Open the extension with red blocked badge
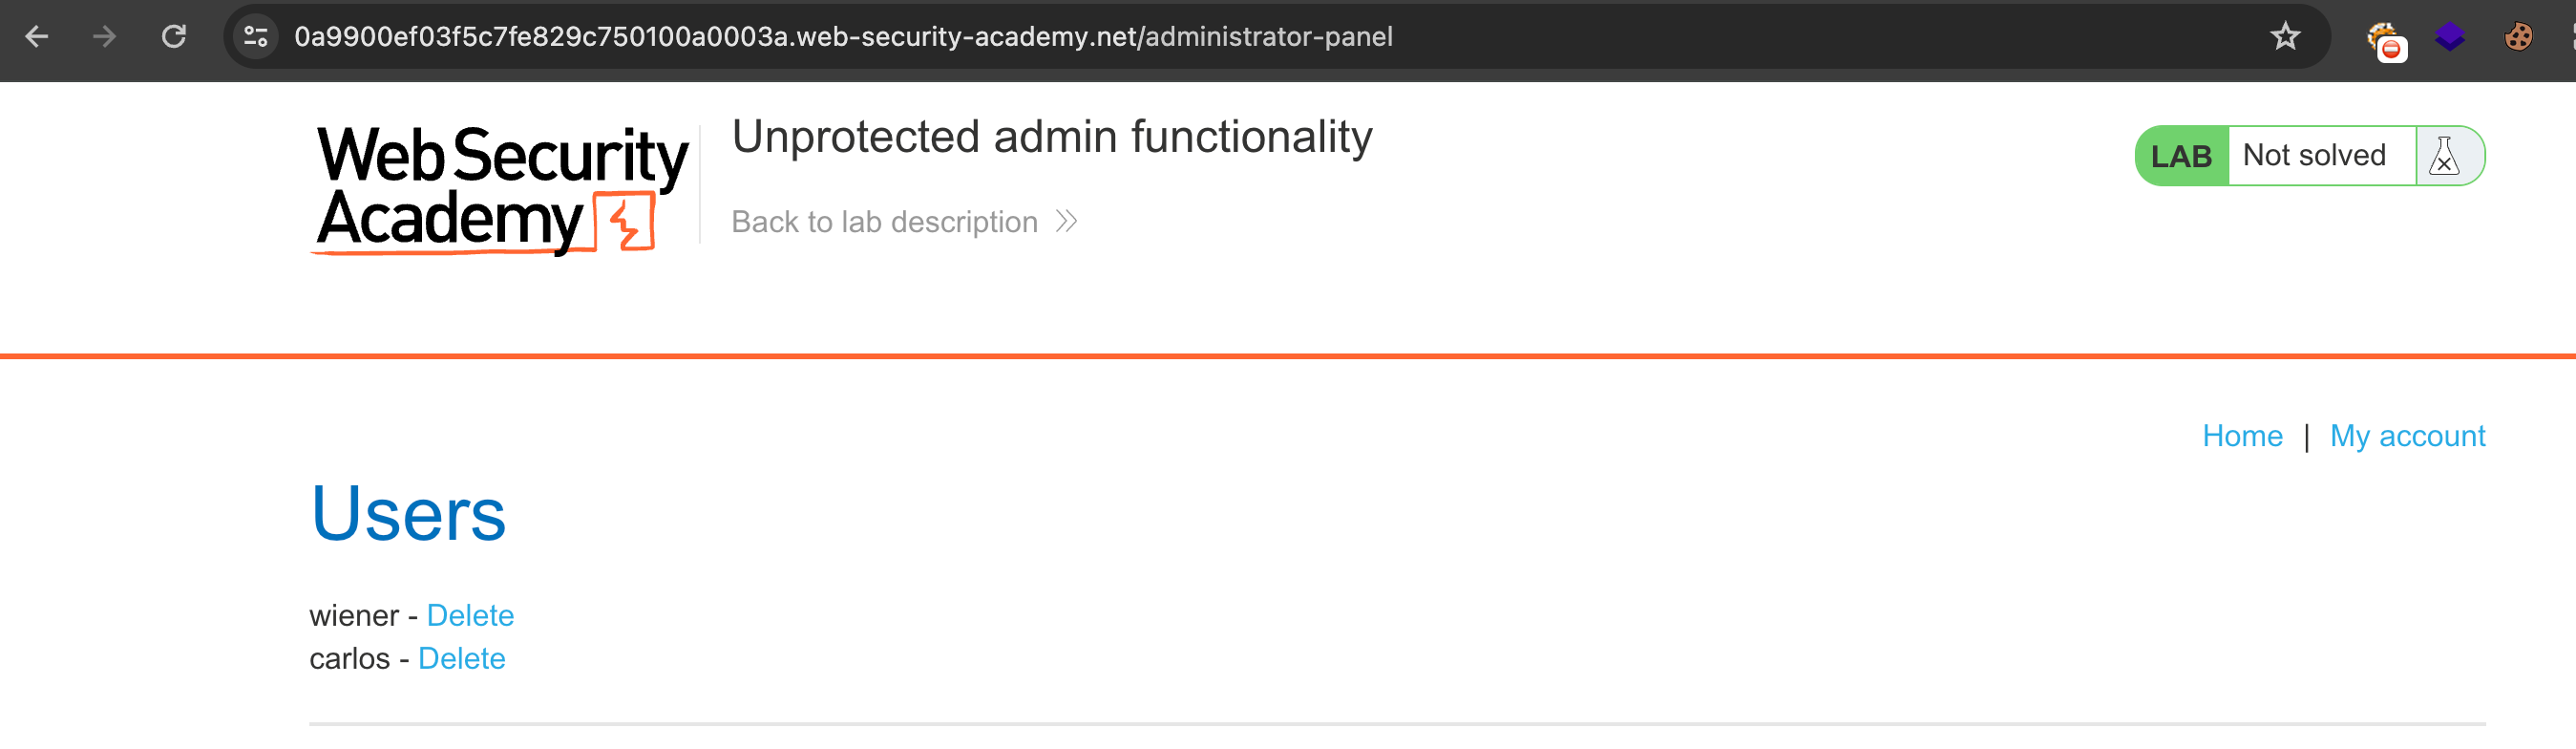 coord(2385,40)
